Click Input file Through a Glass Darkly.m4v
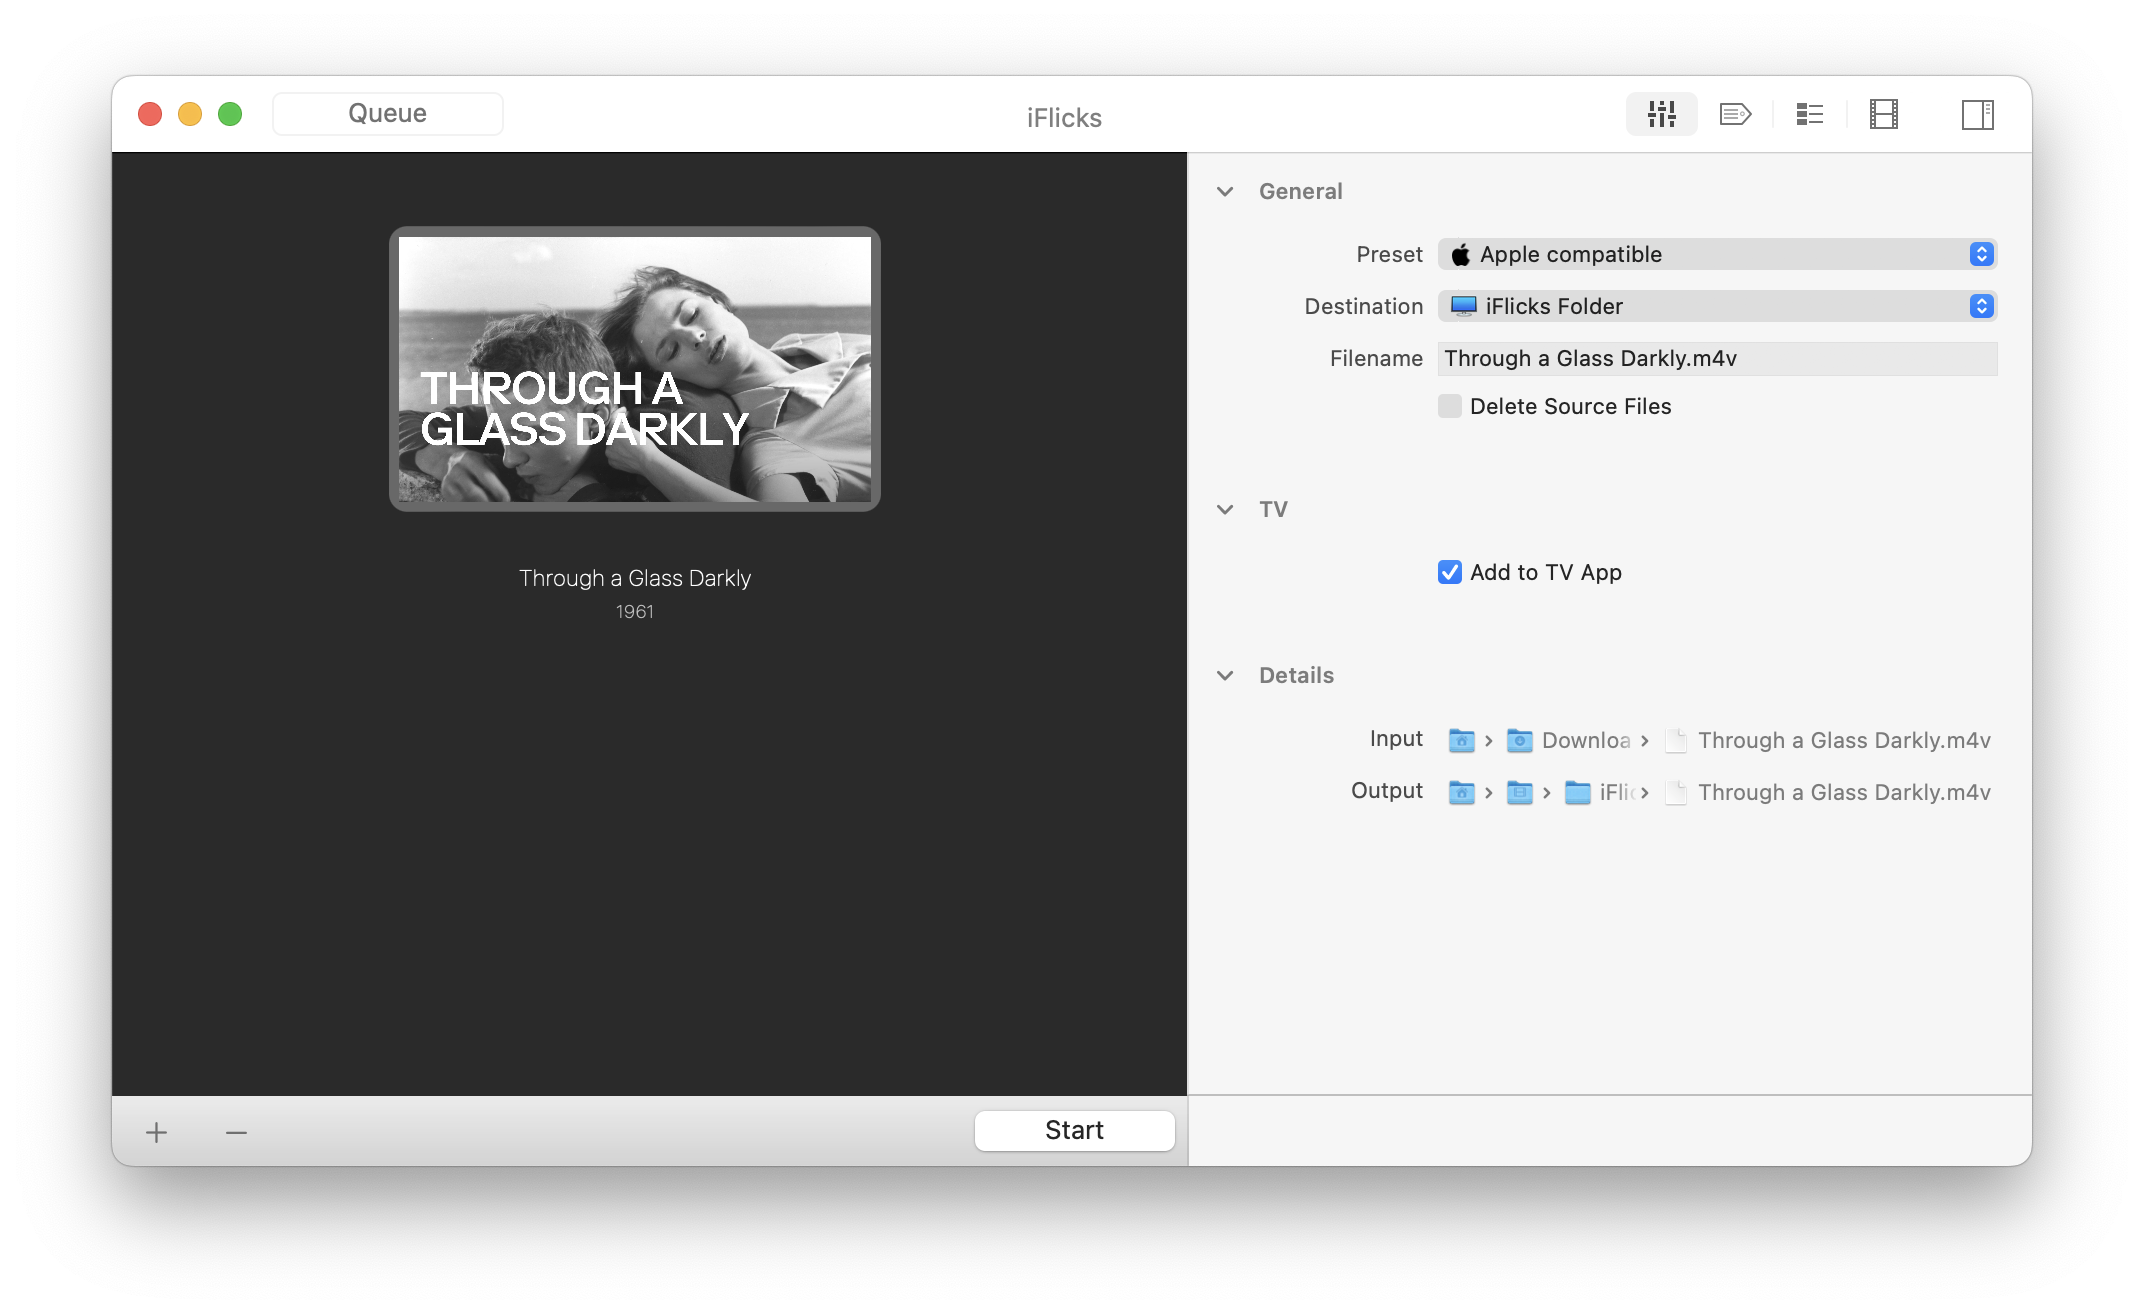The width and height of the screenshot is (2144, 1314). tap(1828, 740)
